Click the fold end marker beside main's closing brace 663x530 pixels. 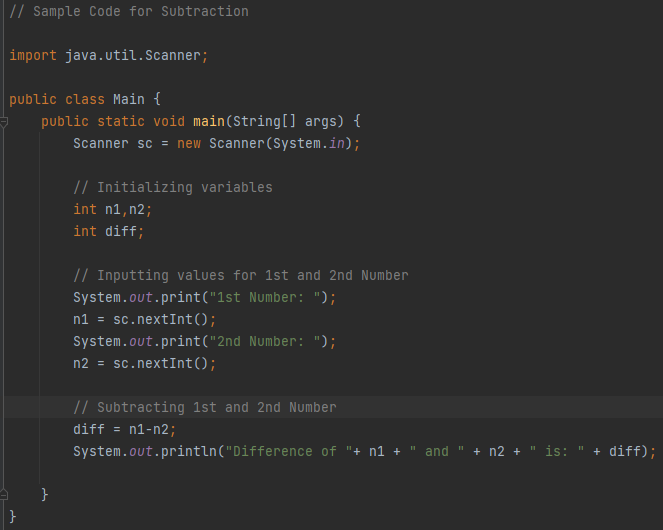pos(3,494)
